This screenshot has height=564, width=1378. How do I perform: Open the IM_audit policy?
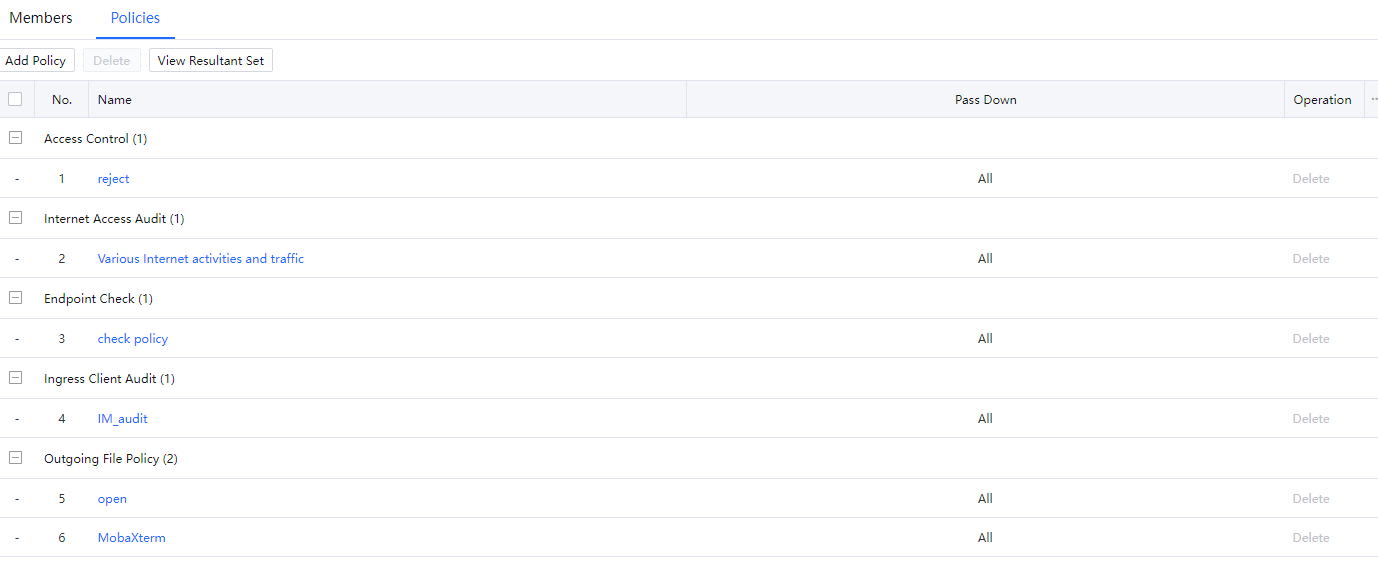(122, 419)
